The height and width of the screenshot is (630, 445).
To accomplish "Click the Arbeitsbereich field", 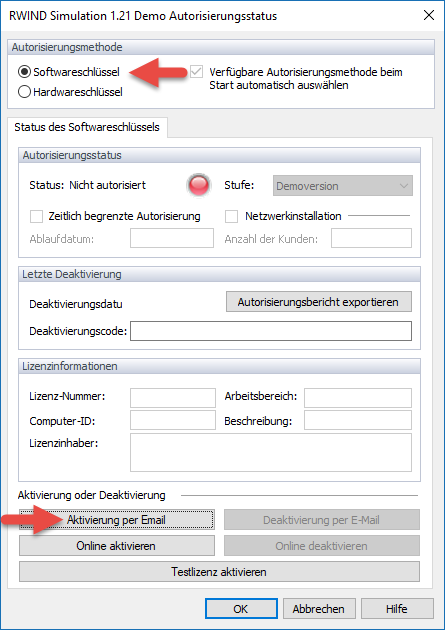I will [358, 398].
